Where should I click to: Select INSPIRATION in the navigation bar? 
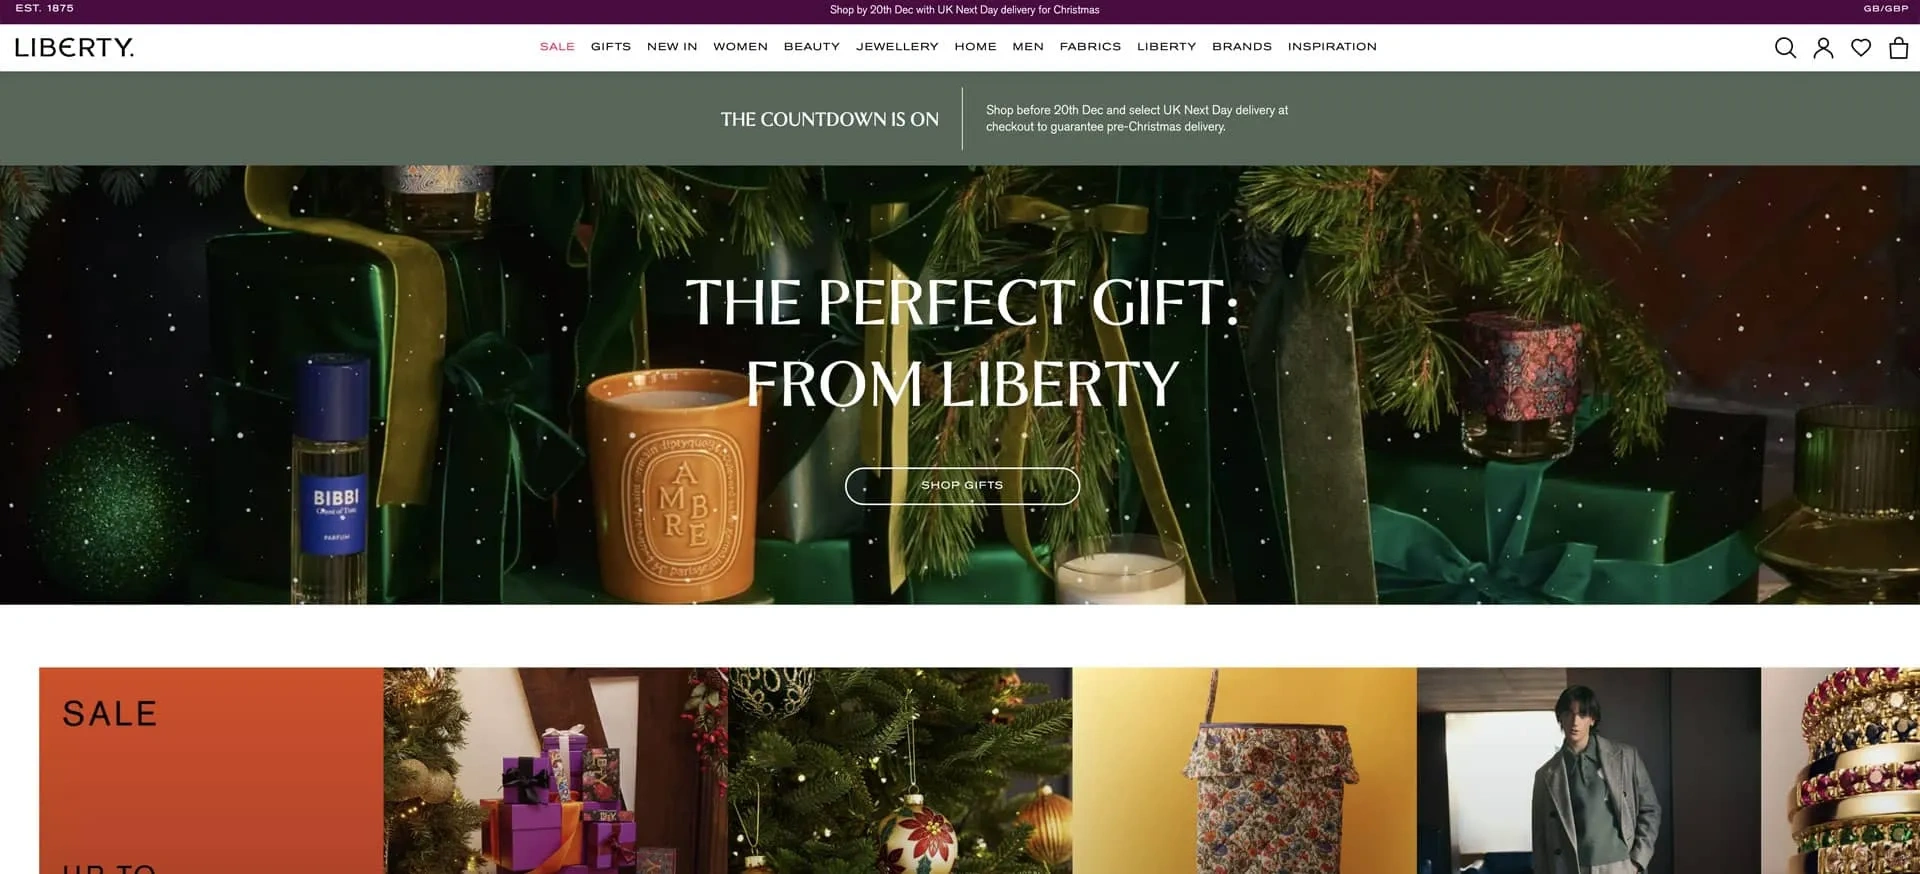(x=1332, y=47)
